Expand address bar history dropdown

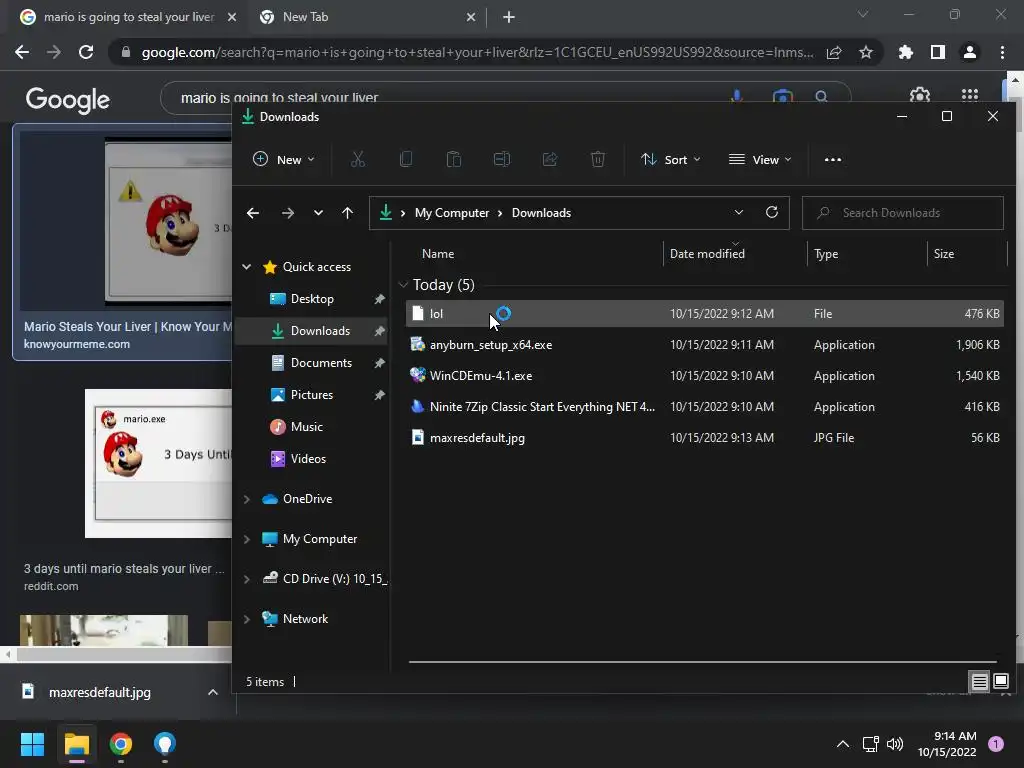[739, 212]
